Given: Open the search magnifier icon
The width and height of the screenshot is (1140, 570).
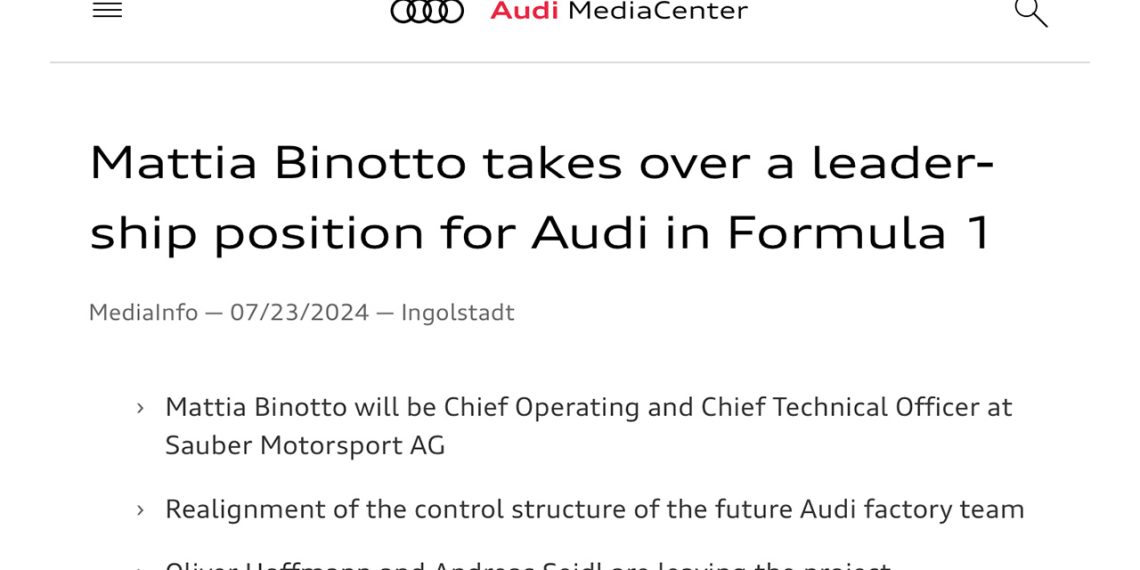Looking at the screenshot, I should (1030, 12).
